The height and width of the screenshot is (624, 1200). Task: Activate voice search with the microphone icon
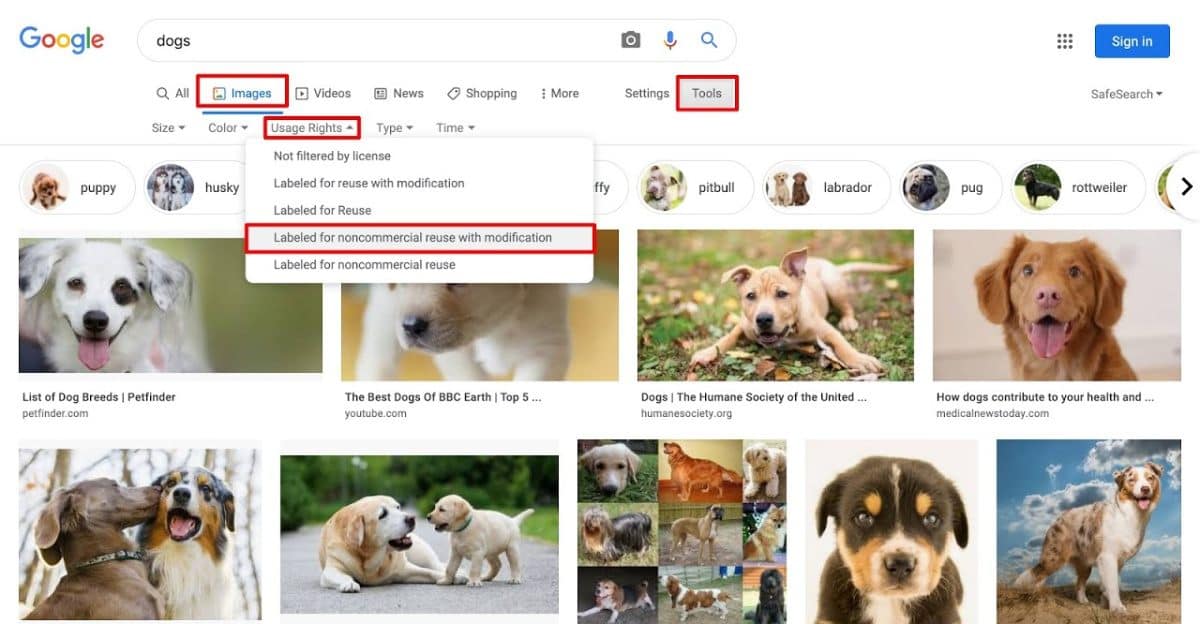(x=668, y=39)
